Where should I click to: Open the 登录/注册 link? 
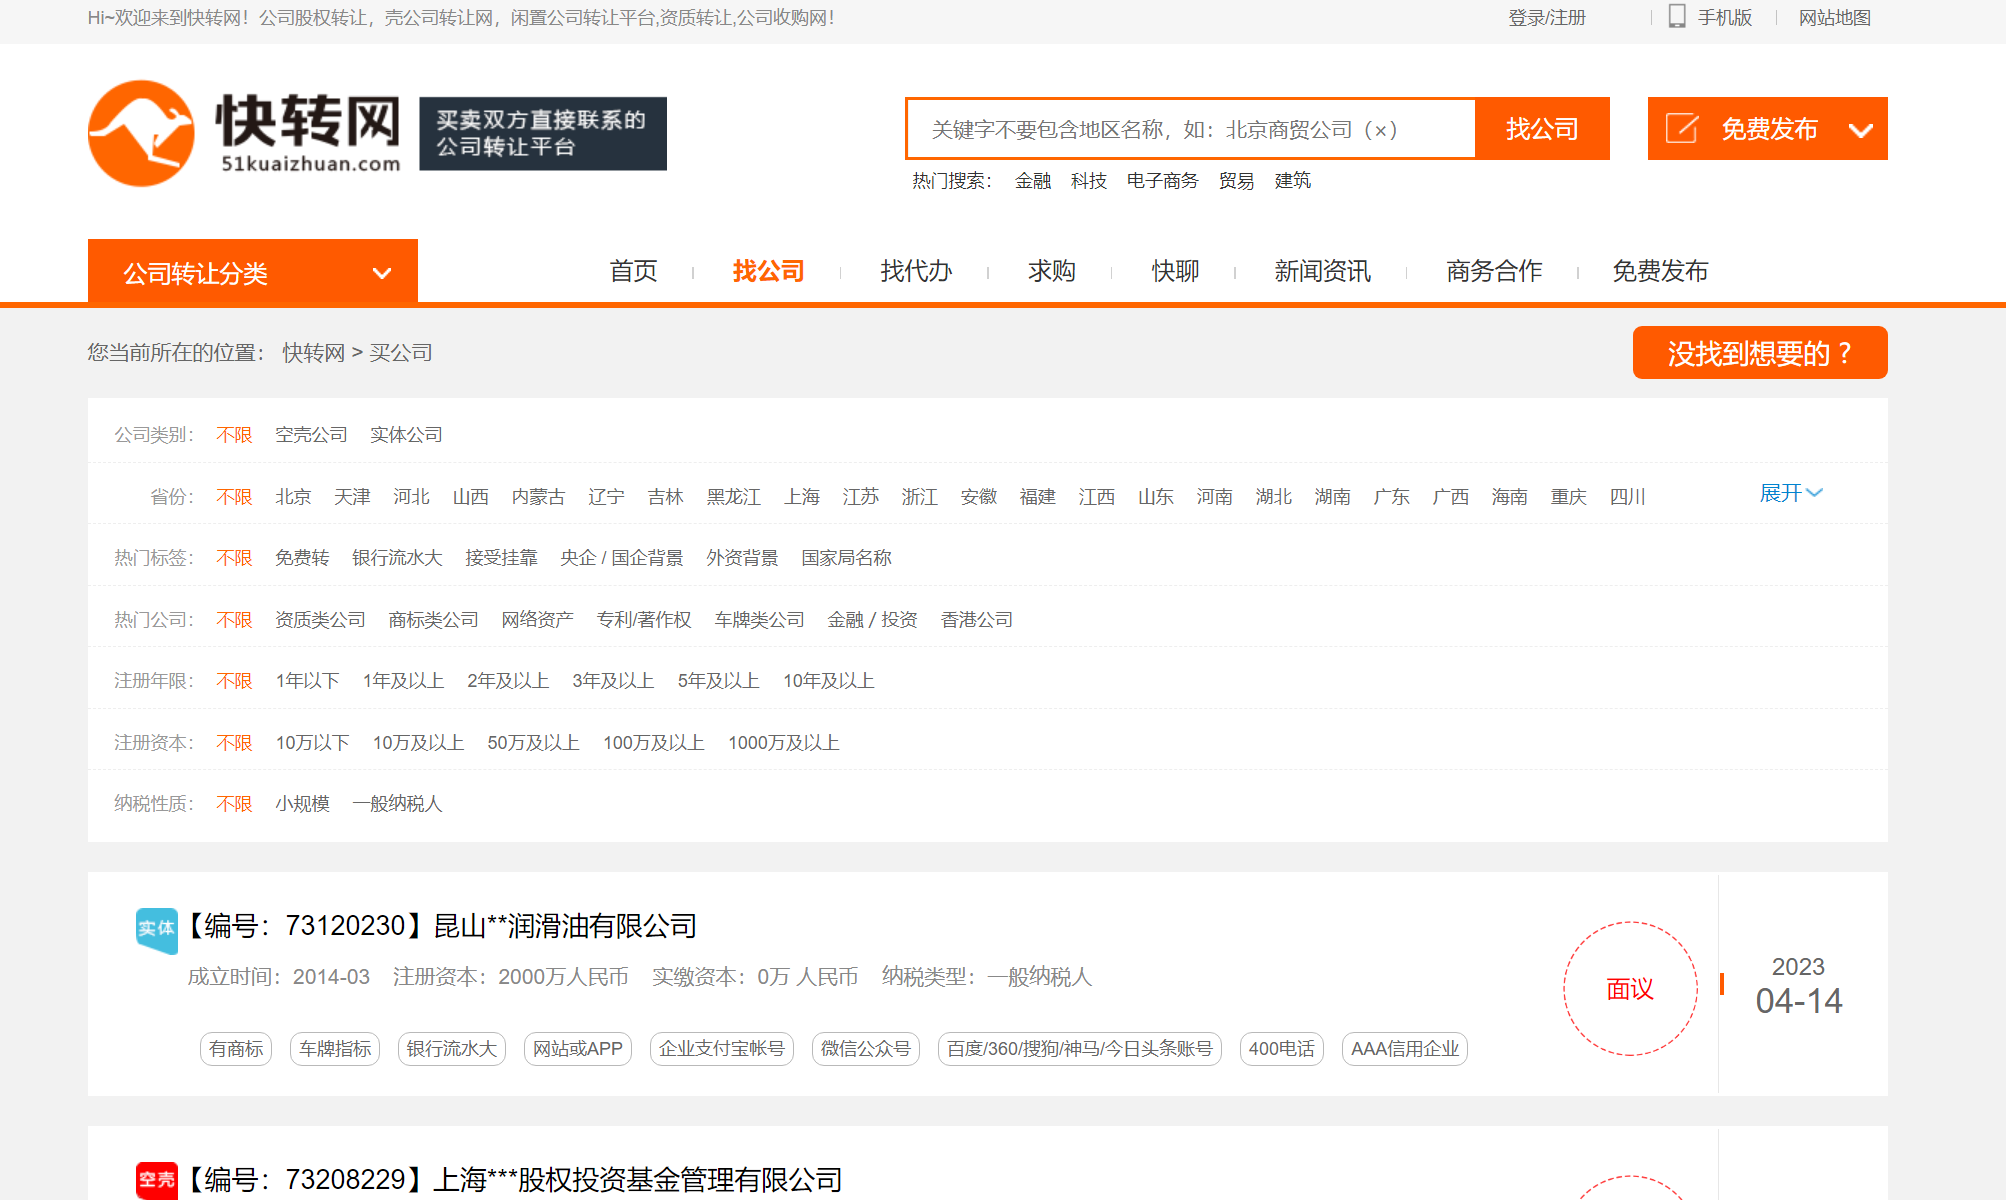pos(1545,17)
